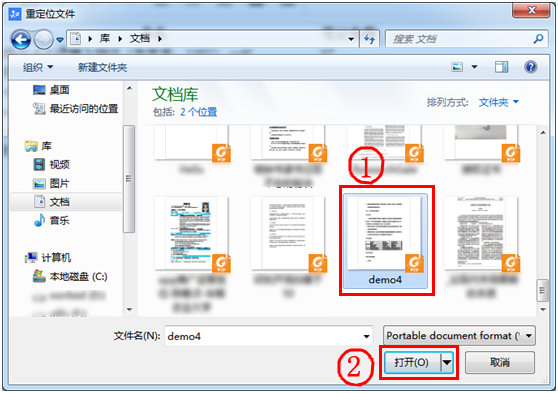Click the 最近访问的位置 icon
The width and height of the screenshot is (558, 393).
[x=39, y=108]
